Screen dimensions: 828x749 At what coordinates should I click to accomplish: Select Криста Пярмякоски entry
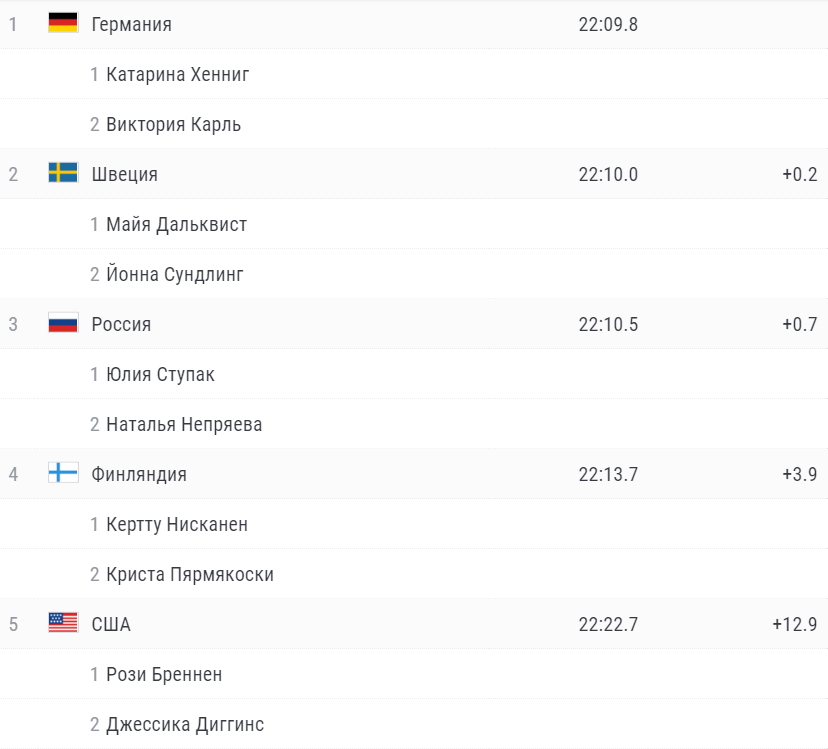pyautogui.click(x=190, y=575)
